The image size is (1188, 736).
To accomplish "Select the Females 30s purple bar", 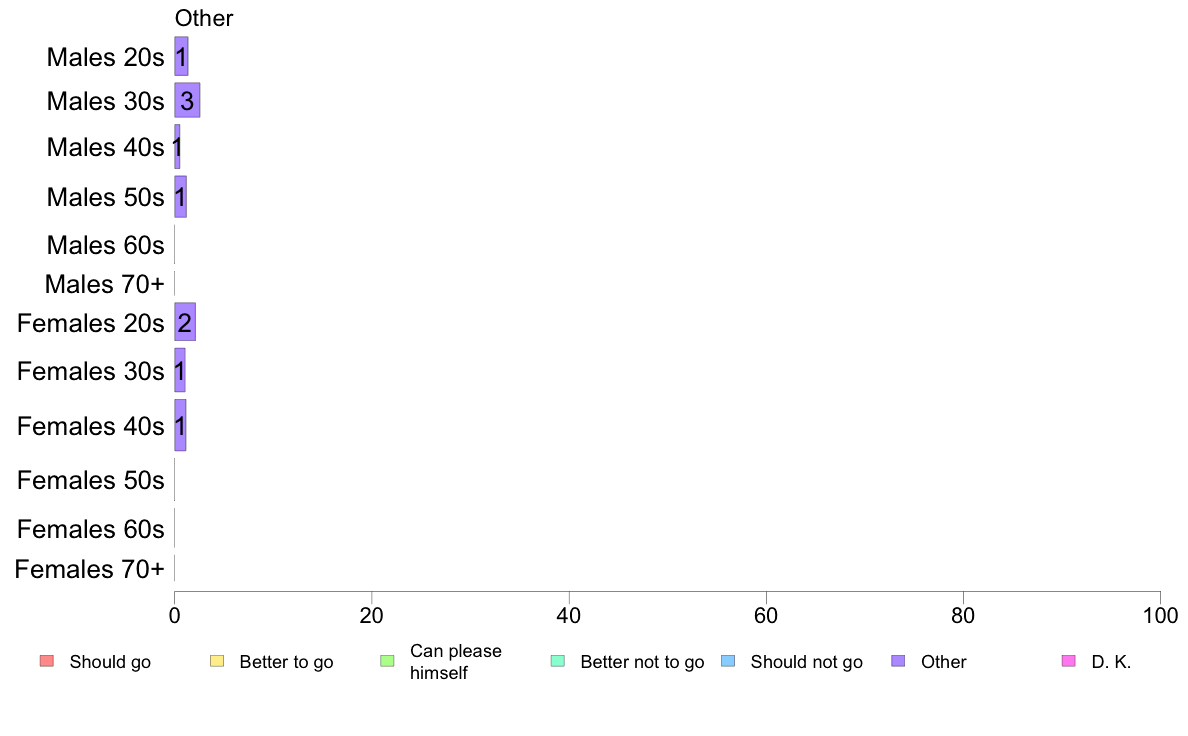I will coord(180,371).
